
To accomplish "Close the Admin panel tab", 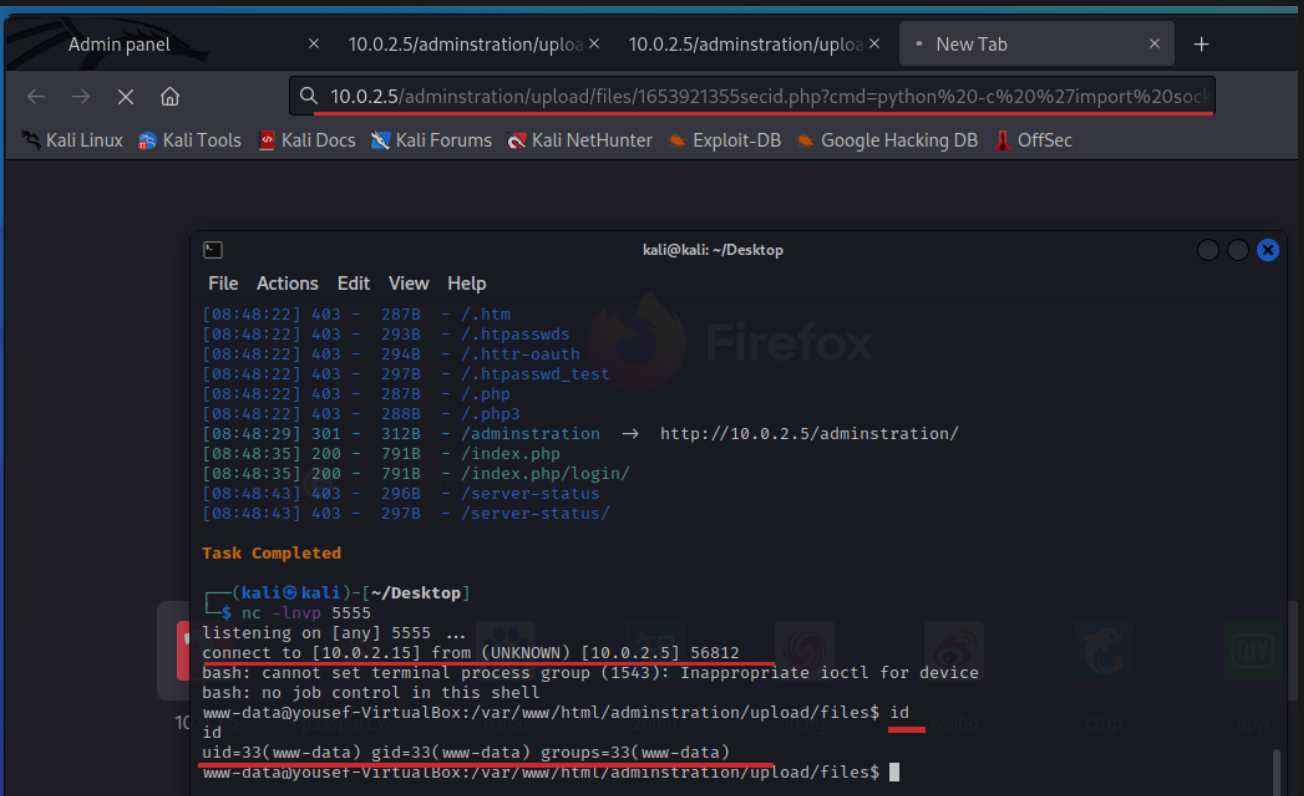I will (313, 44).
